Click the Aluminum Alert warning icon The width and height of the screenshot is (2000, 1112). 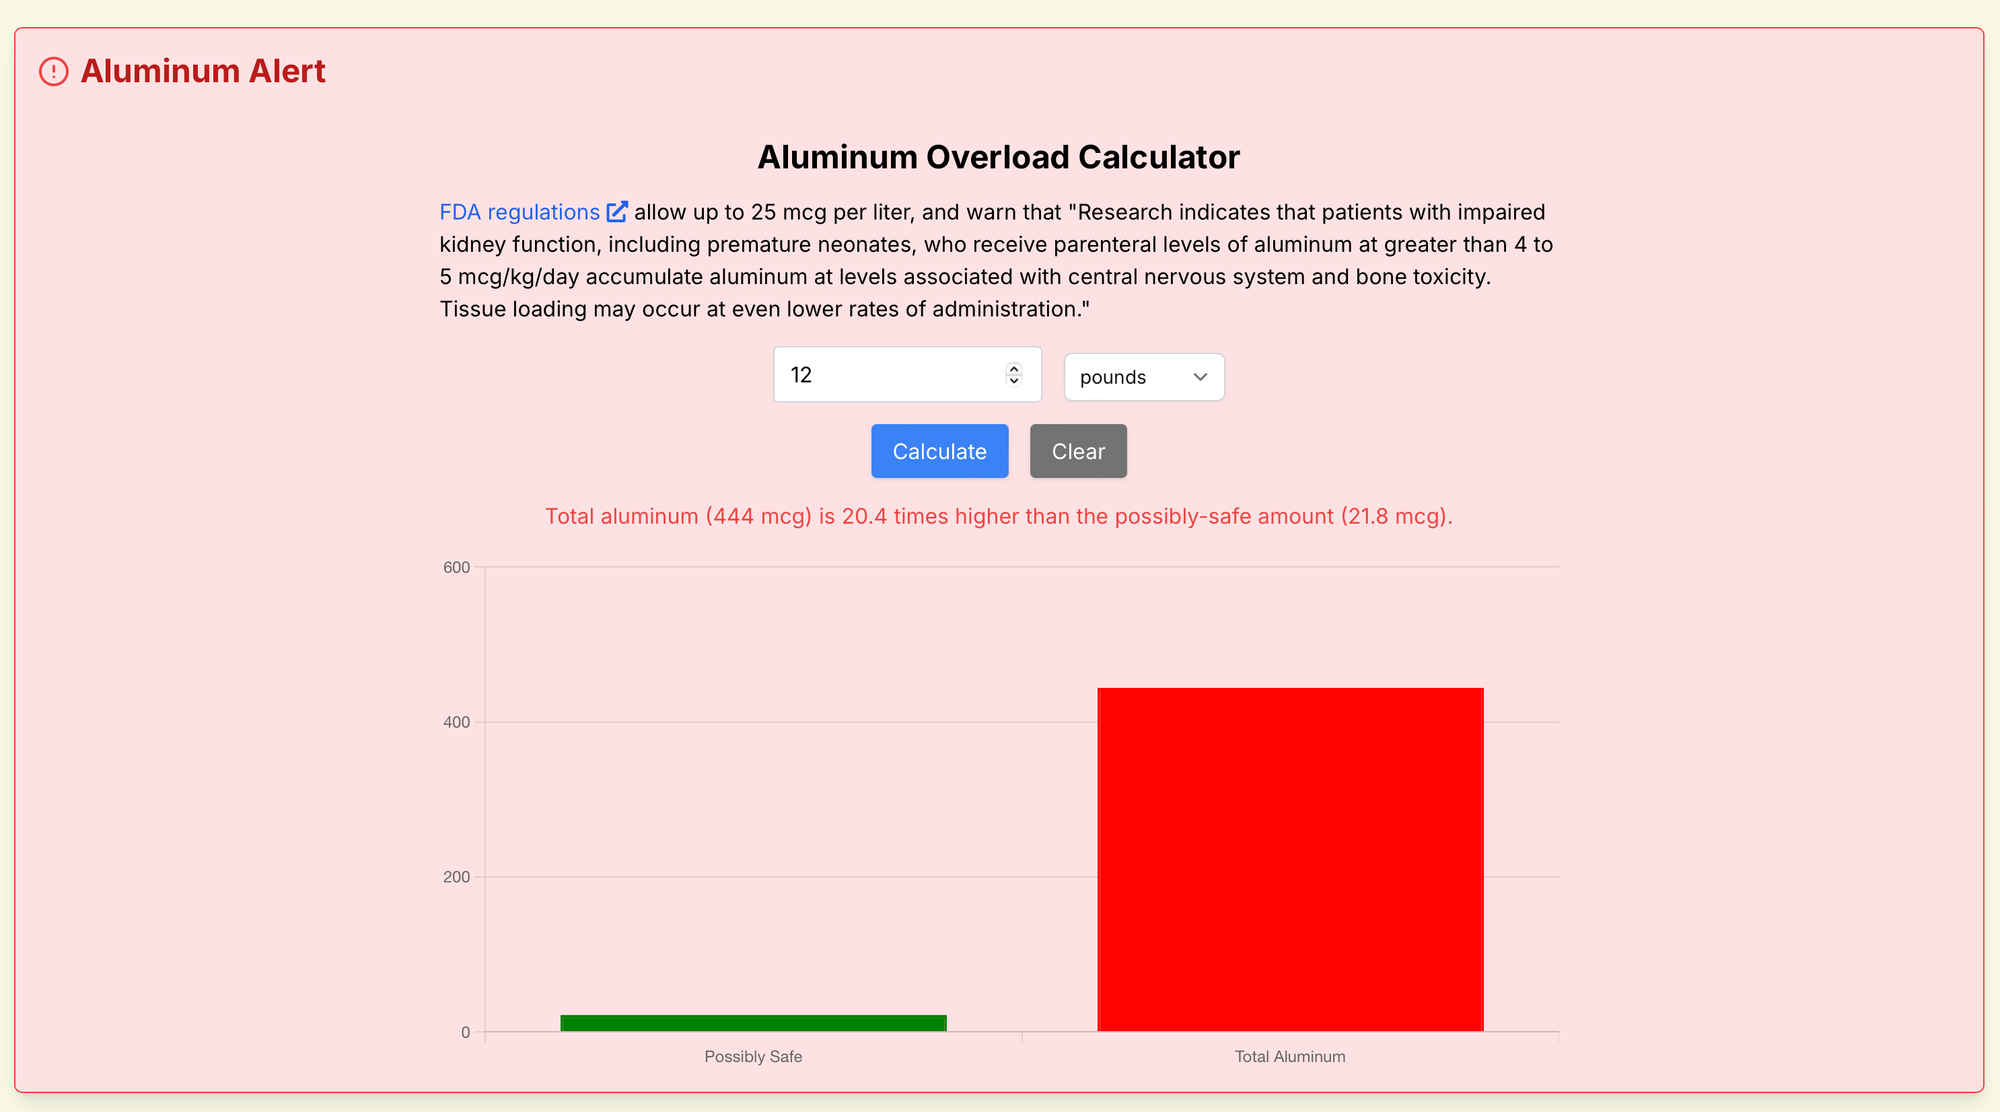click(x=54, y=71)
